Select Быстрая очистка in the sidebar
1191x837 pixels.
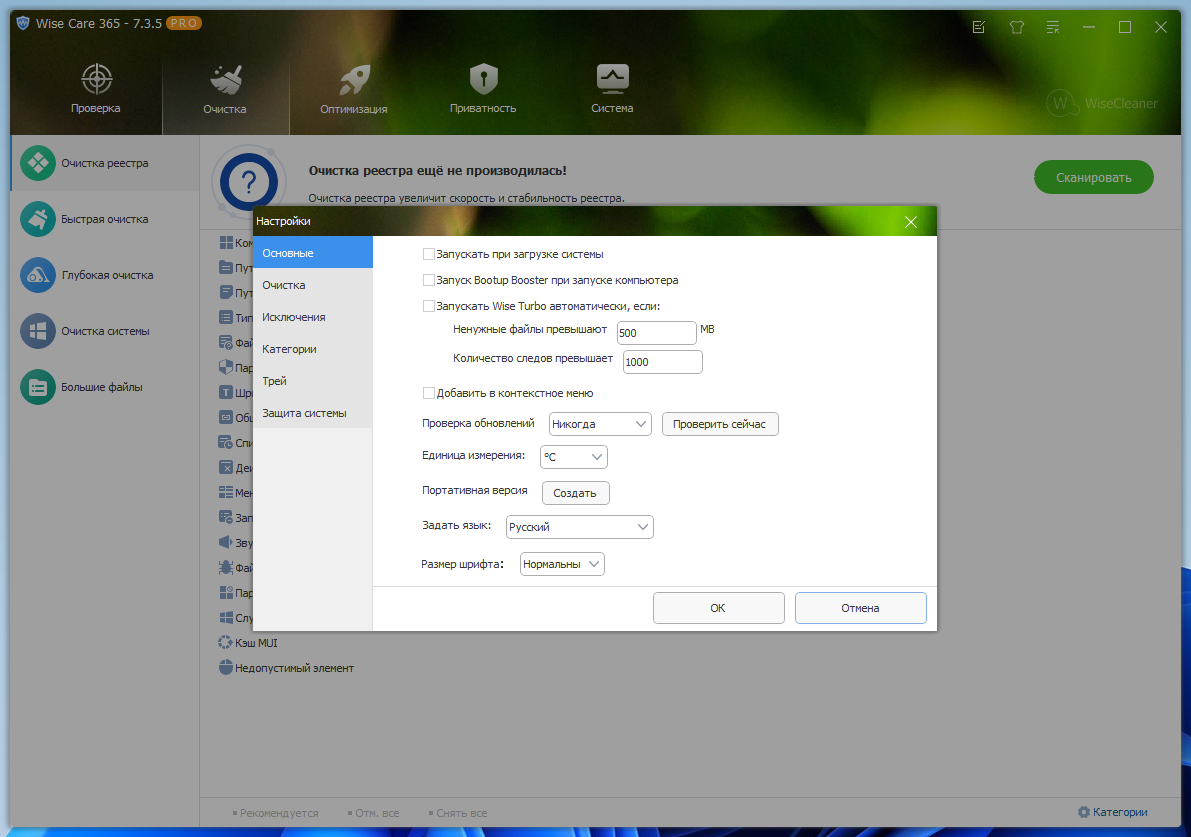pos(105,220)
